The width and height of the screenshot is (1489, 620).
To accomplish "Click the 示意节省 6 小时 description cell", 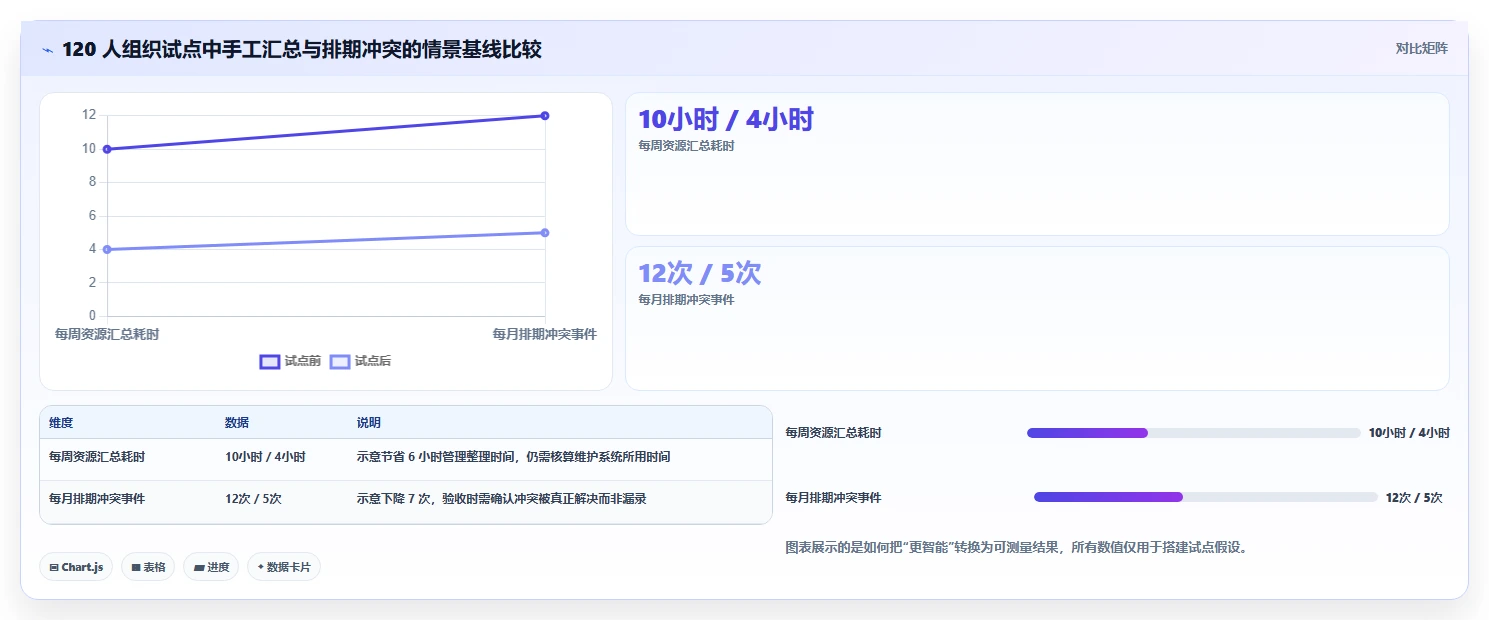I will [513, 456].
